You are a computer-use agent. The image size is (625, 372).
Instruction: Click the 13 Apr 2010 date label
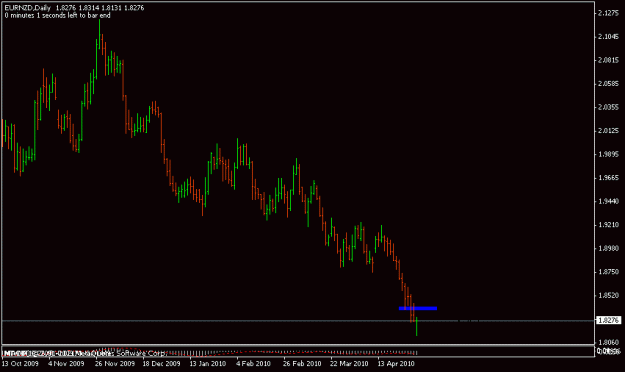coord(396,364)
